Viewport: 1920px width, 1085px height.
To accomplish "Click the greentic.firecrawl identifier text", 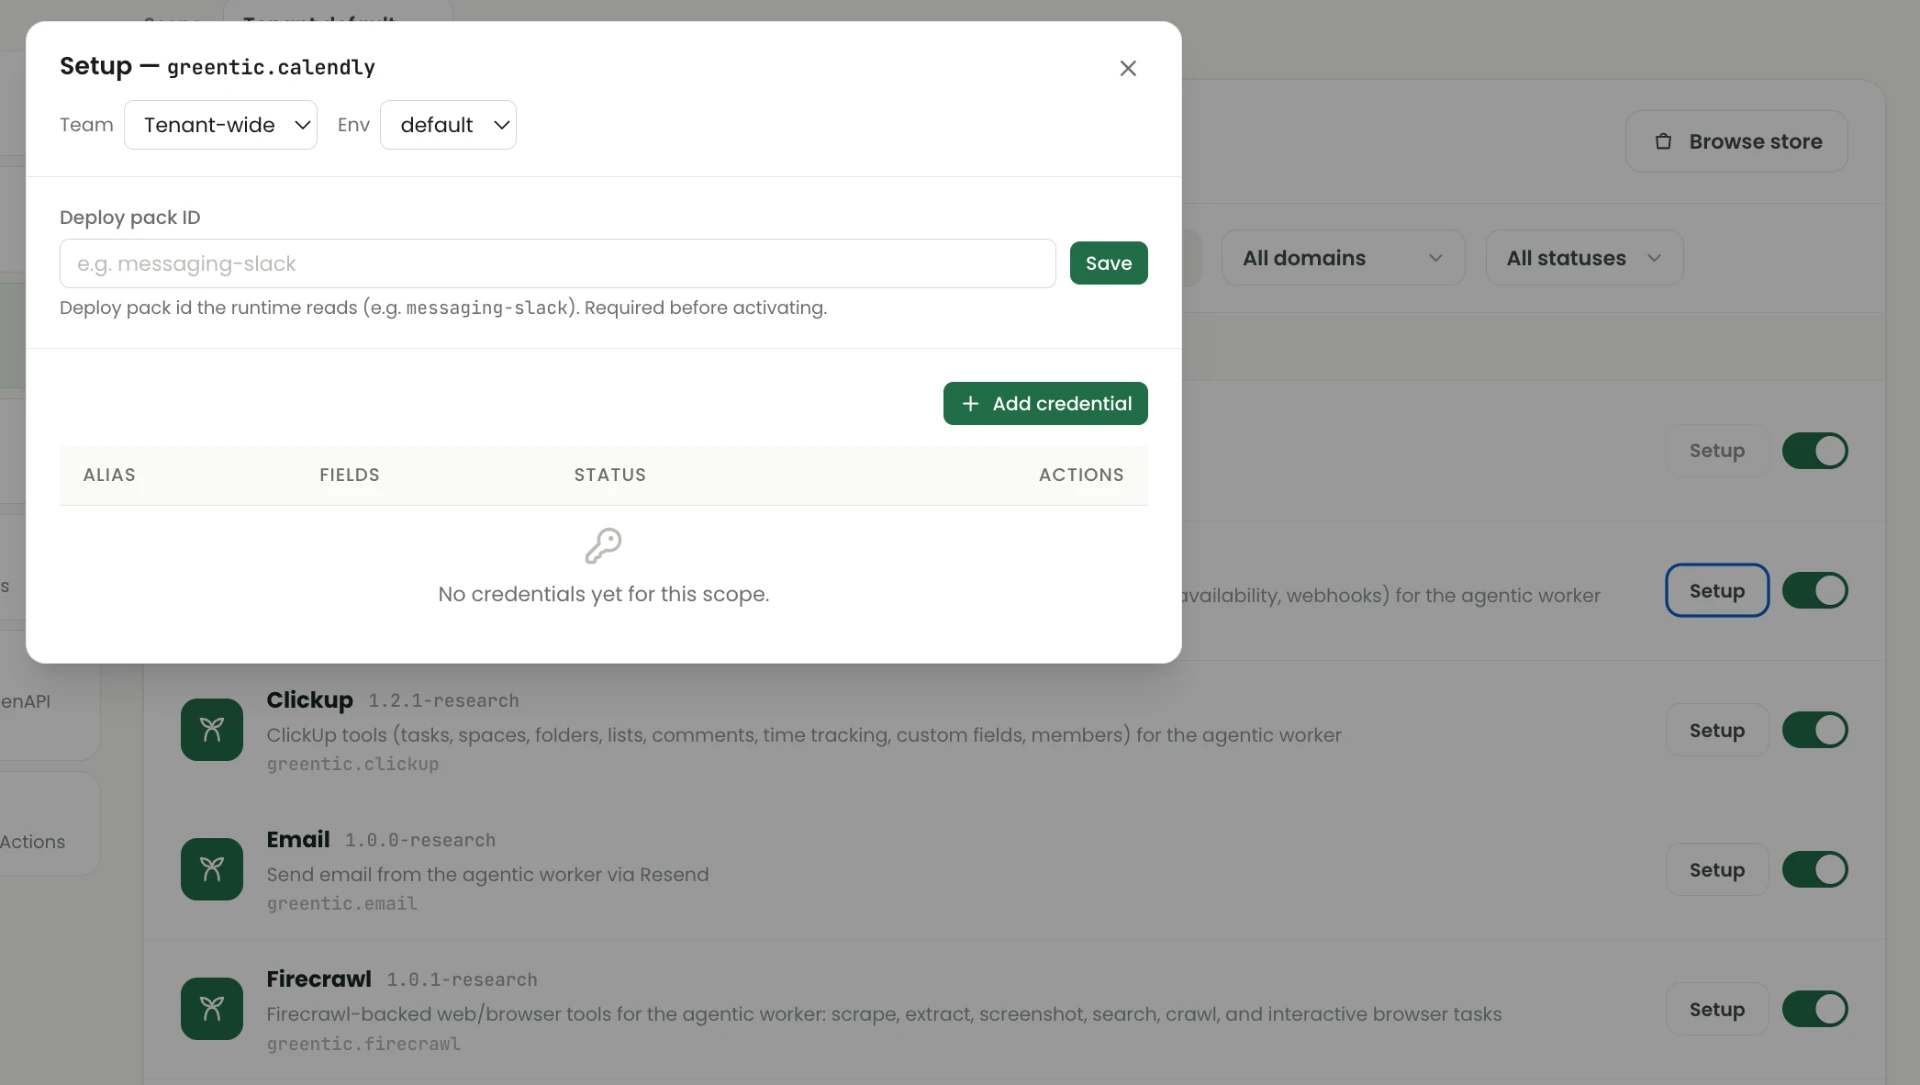I will click(x=364, y=1044).
